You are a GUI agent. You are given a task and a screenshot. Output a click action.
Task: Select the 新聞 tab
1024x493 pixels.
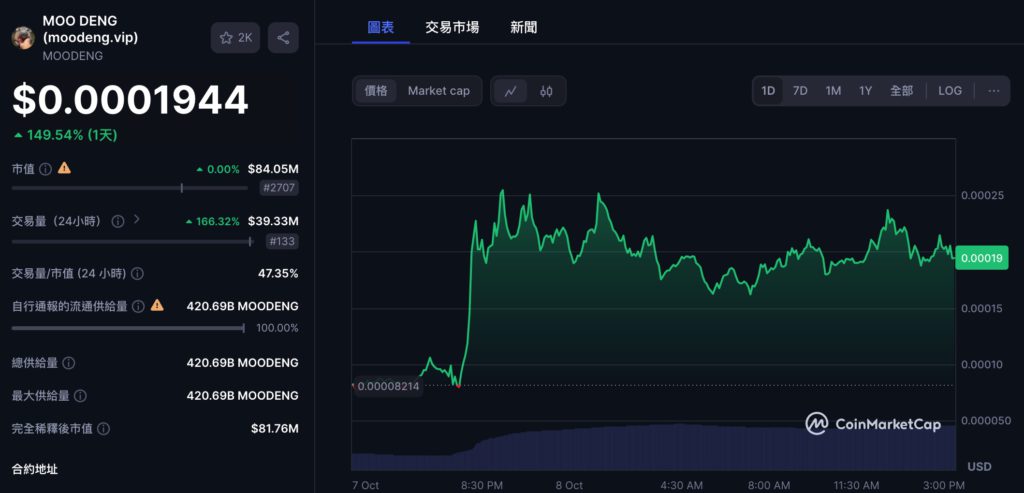[524, 27]
